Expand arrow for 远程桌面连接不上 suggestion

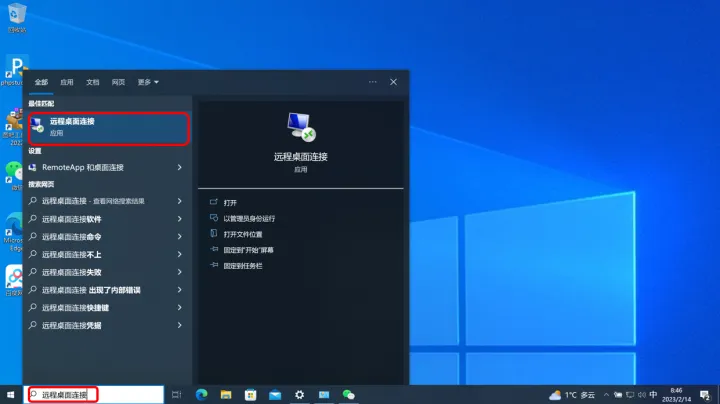tap(180, 254)
